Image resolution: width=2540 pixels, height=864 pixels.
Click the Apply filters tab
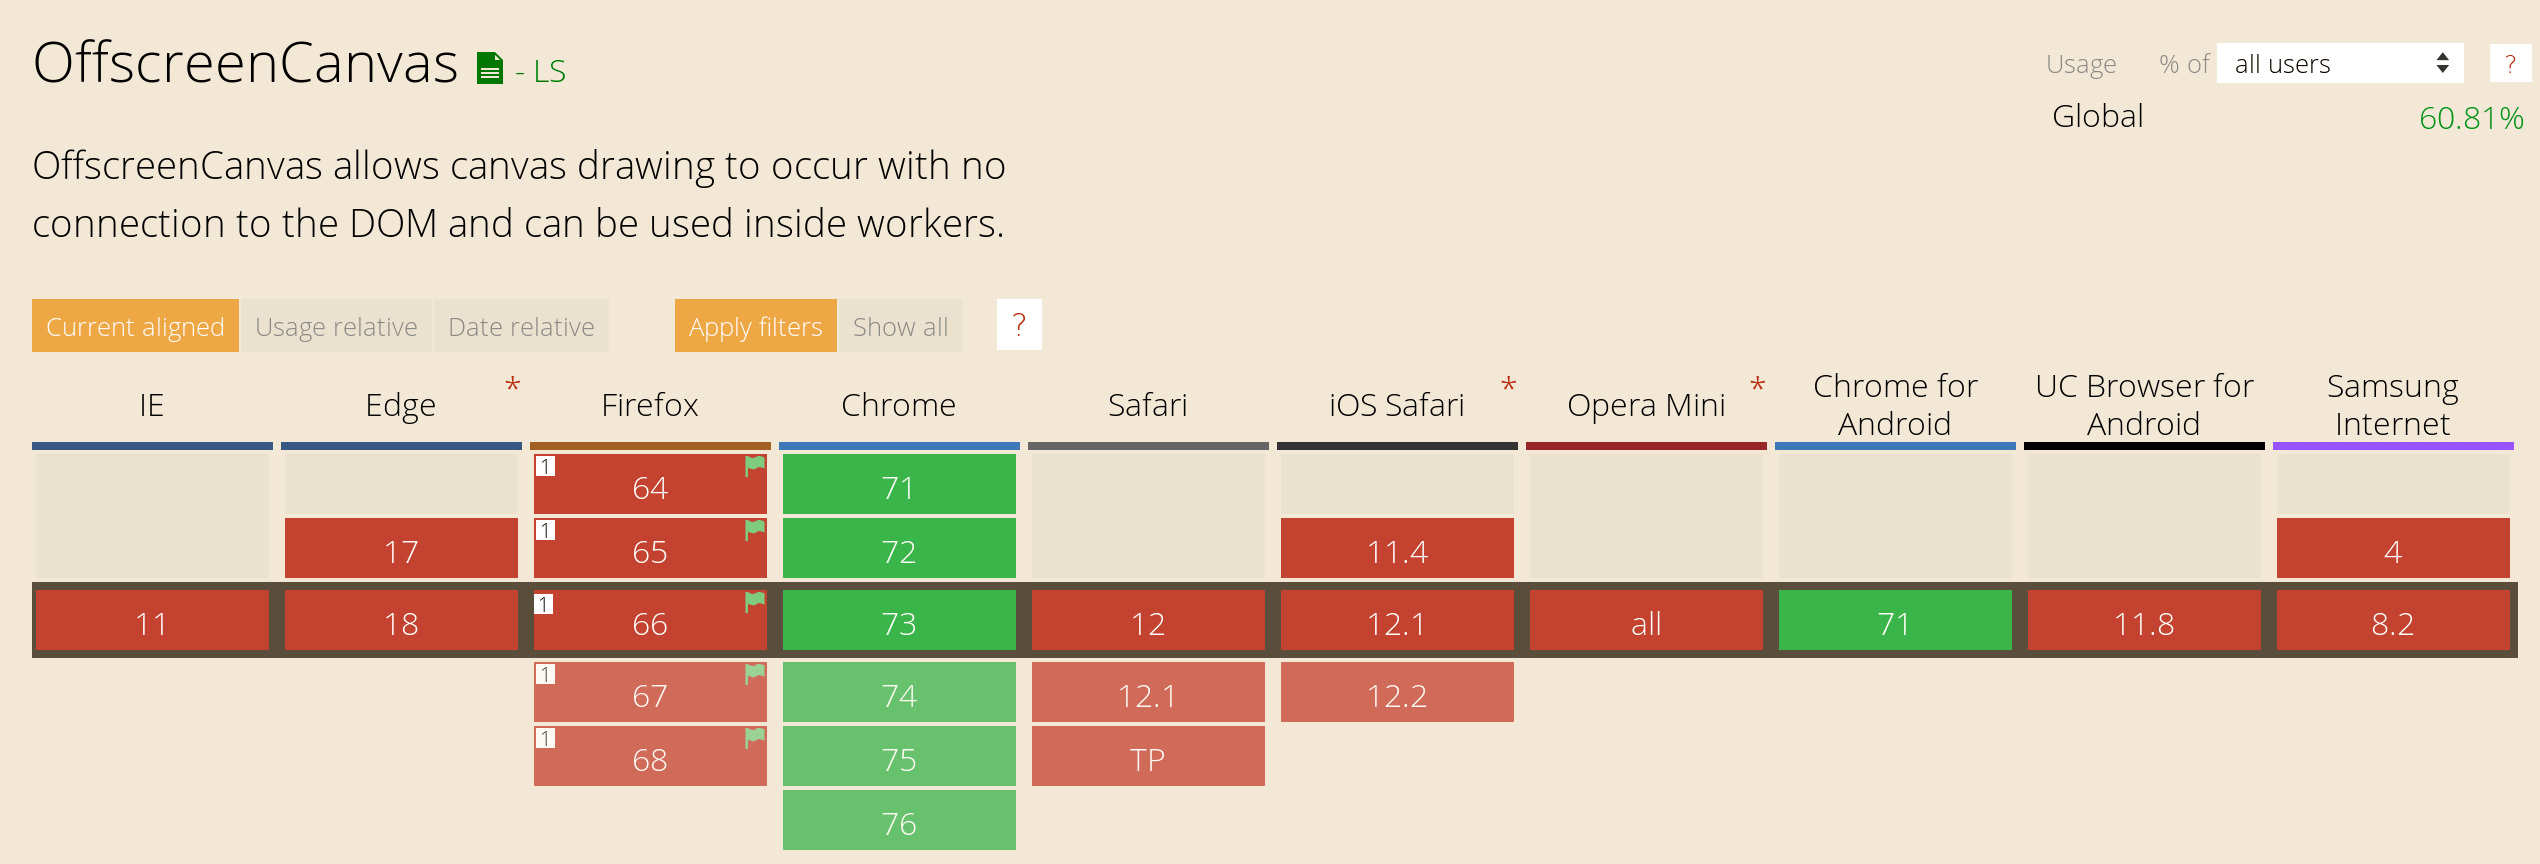(x=755, y=326)
